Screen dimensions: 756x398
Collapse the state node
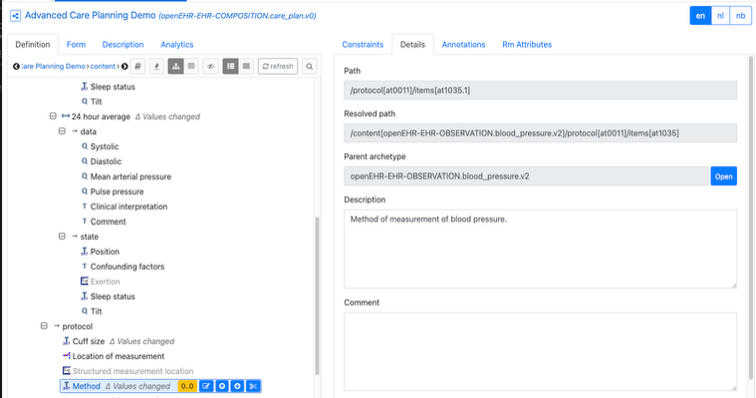62,236
